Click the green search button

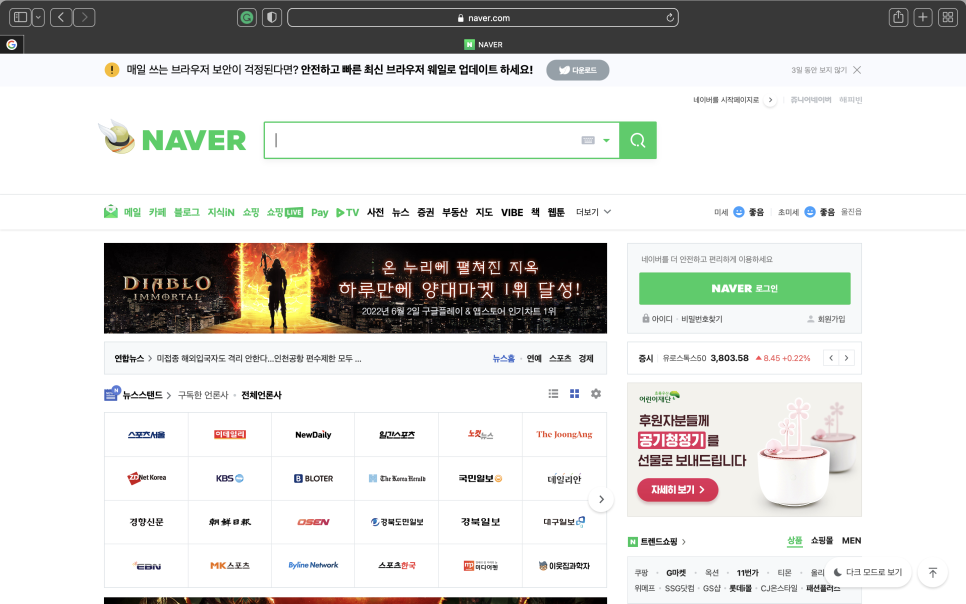pos(638,141)
